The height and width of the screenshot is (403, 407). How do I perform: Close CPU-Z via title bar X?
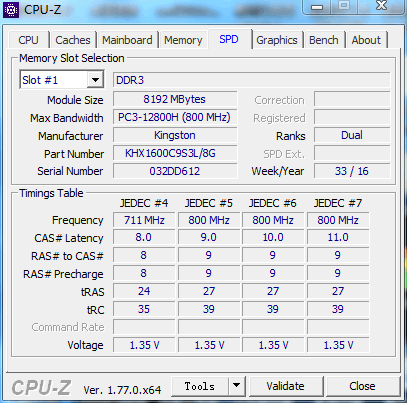tap(382, 6)
